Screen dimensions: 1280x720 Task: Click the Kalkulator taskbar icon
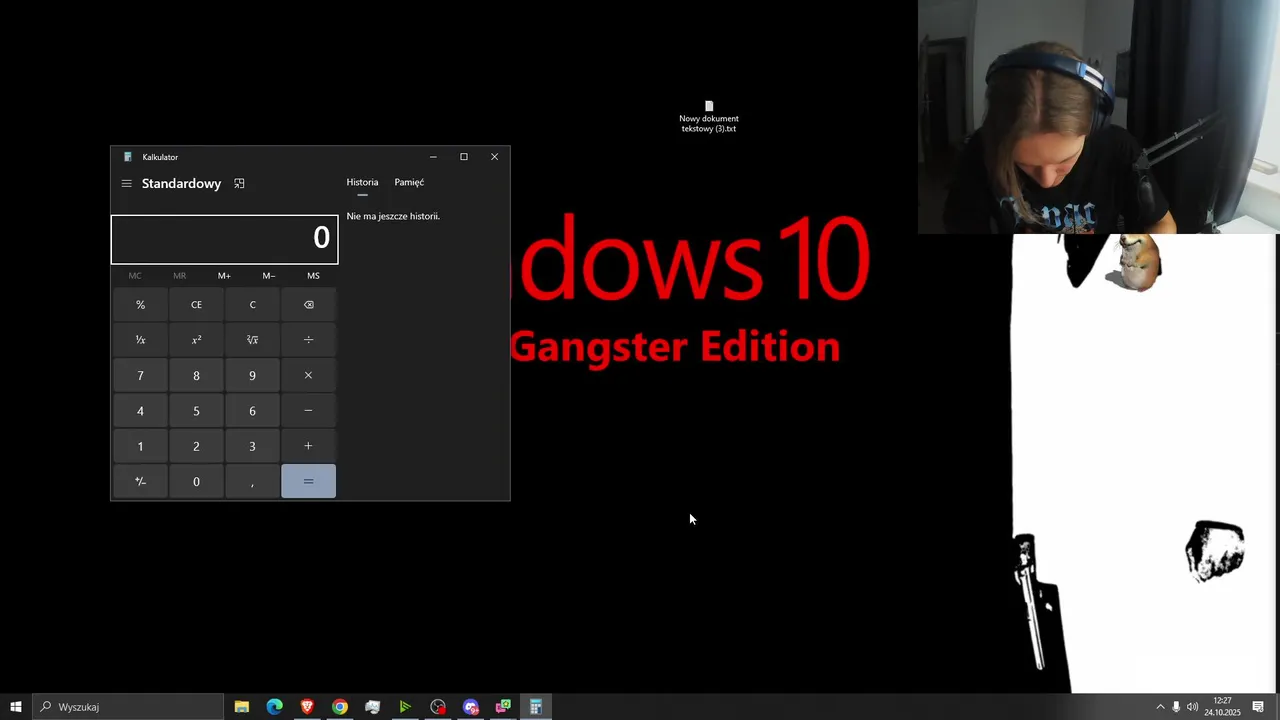[536, 707]
